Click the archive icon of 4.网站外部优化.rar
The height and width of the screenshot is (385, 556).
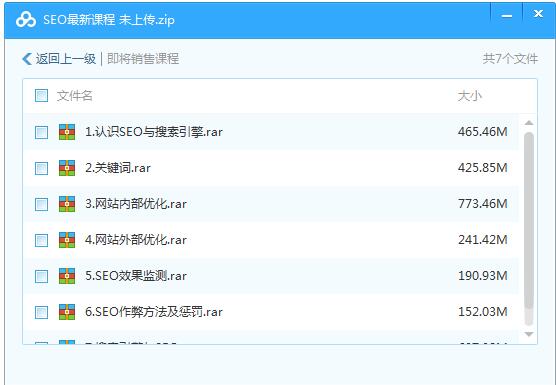pyautogui.click(x=67, y=240)
